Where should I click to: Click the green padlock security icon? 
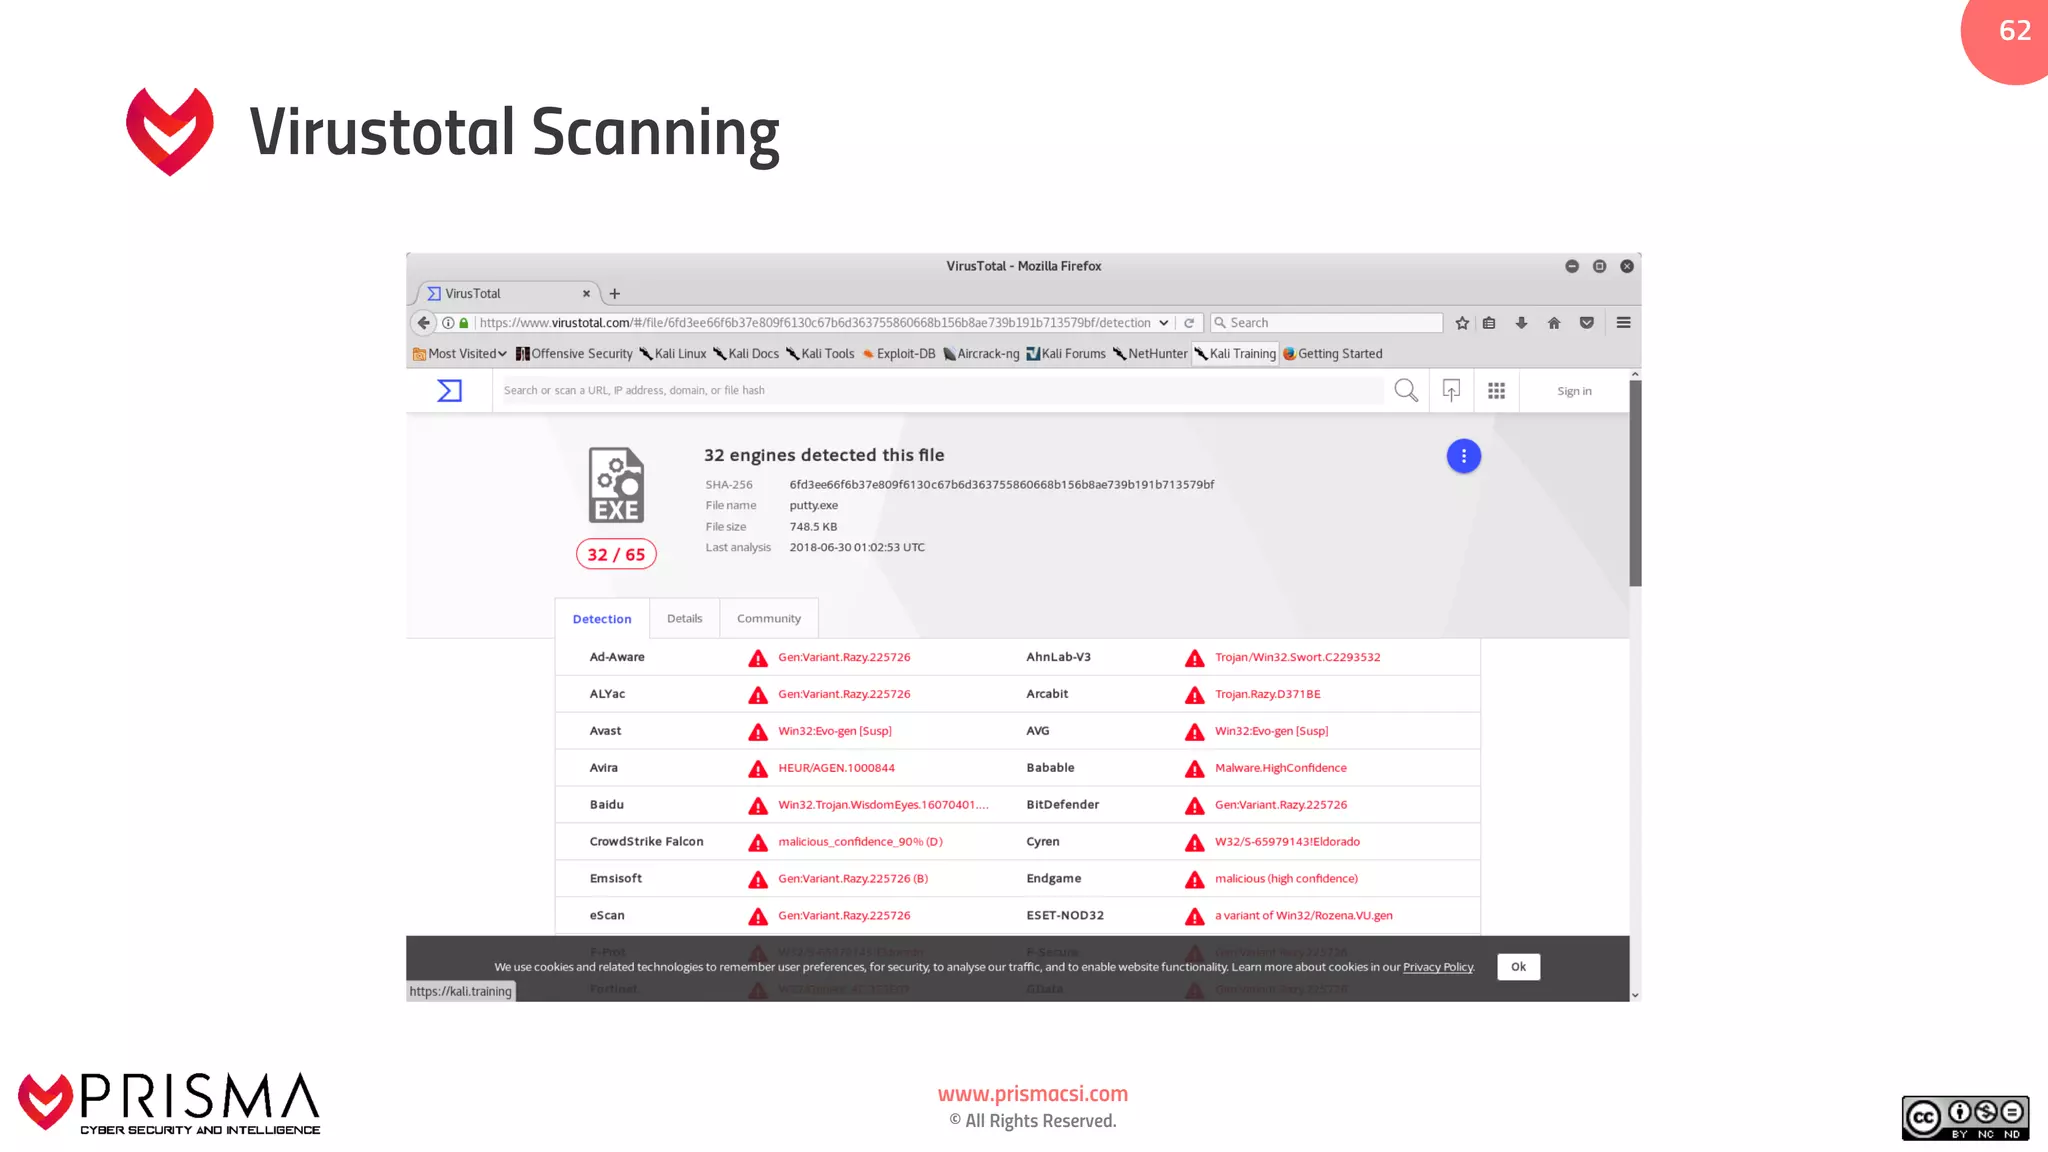(x=464, y=323)
